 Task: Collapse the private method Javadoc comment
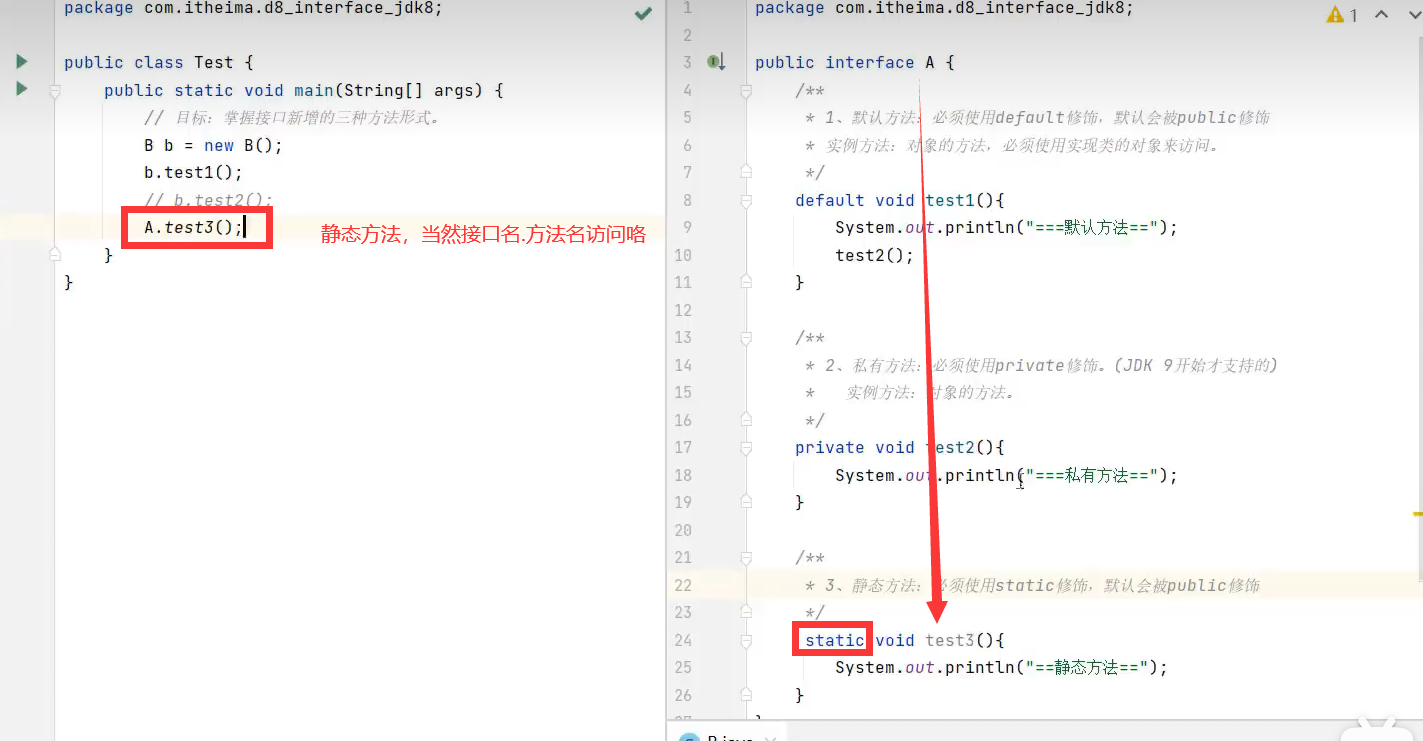pos(745,338)
